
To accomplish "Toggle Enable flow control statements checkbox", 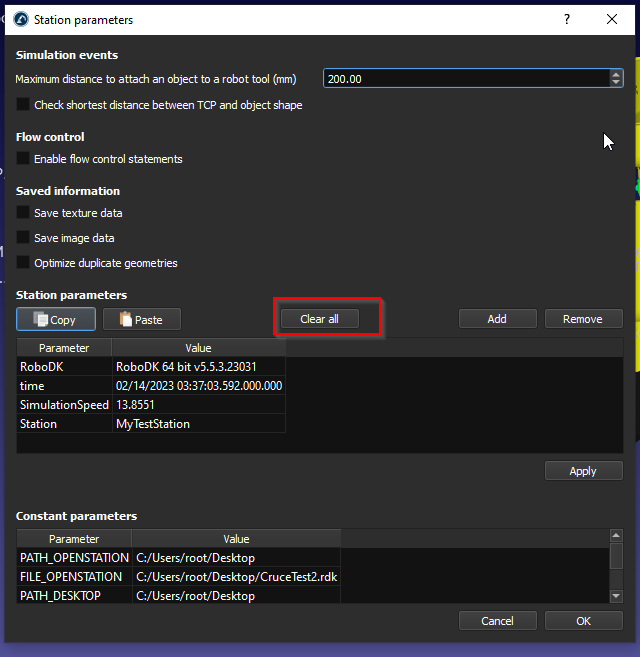I will [23, 159].
